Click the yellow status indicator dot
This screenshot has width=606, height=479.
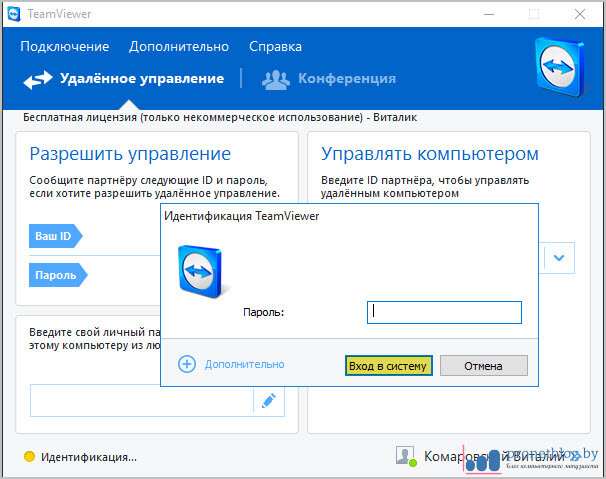pos(29,457)
